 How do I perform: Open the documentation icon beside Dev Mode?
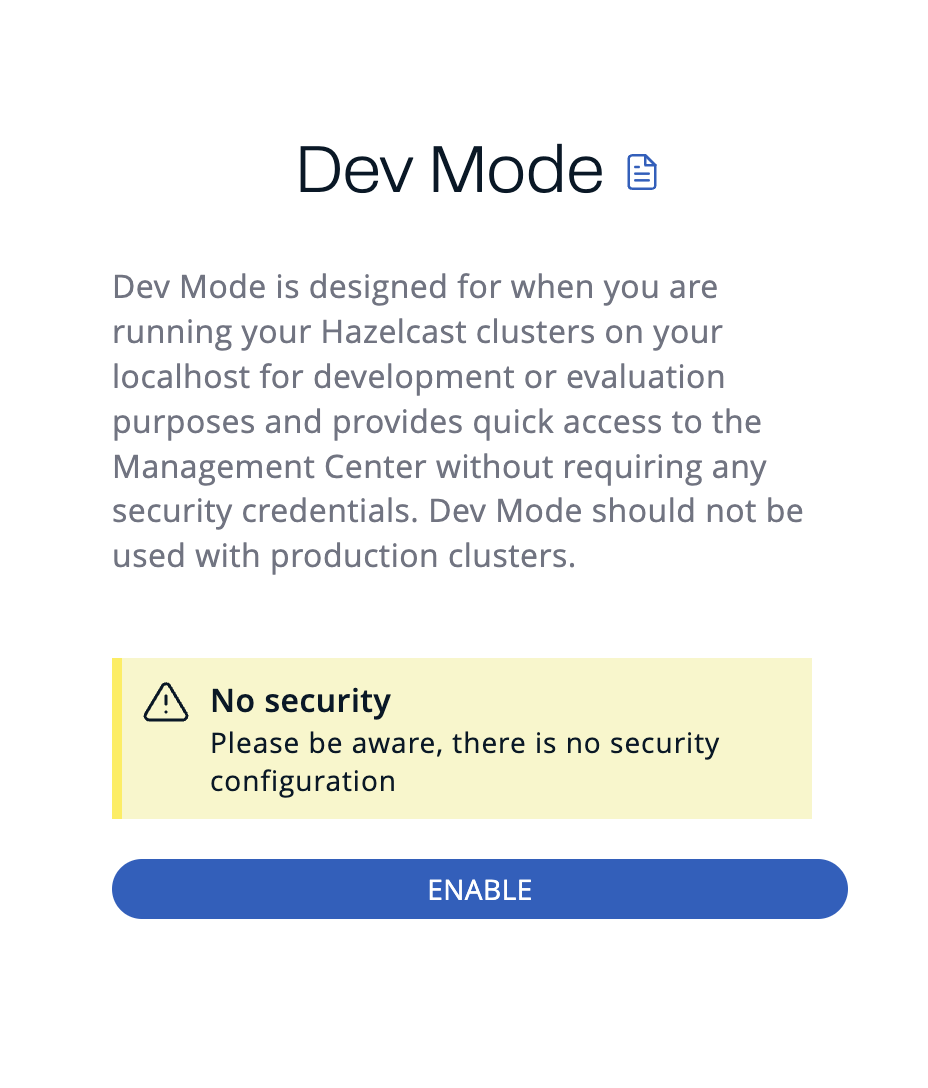(643, 171)
